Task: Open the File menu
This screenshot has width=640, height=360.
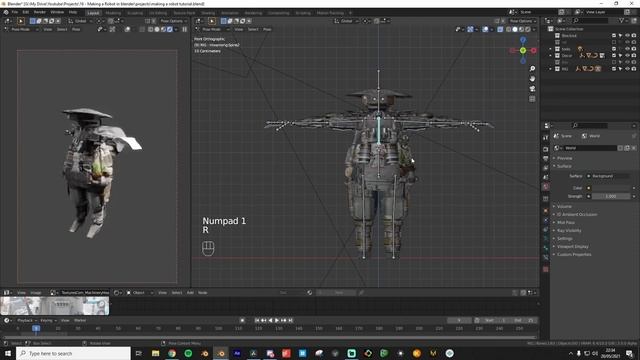Action: click(15, 12)
